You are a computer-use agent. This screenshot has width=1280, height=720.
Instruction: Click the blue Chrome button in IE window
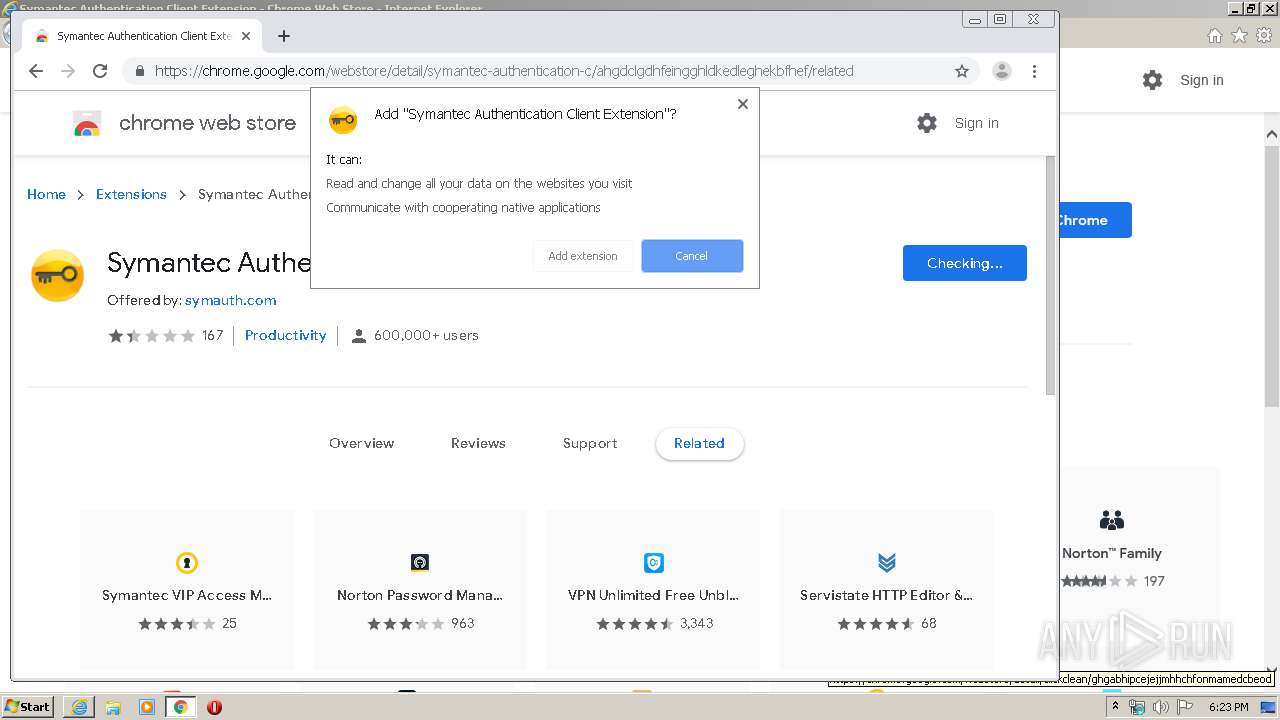(1095, 220)
